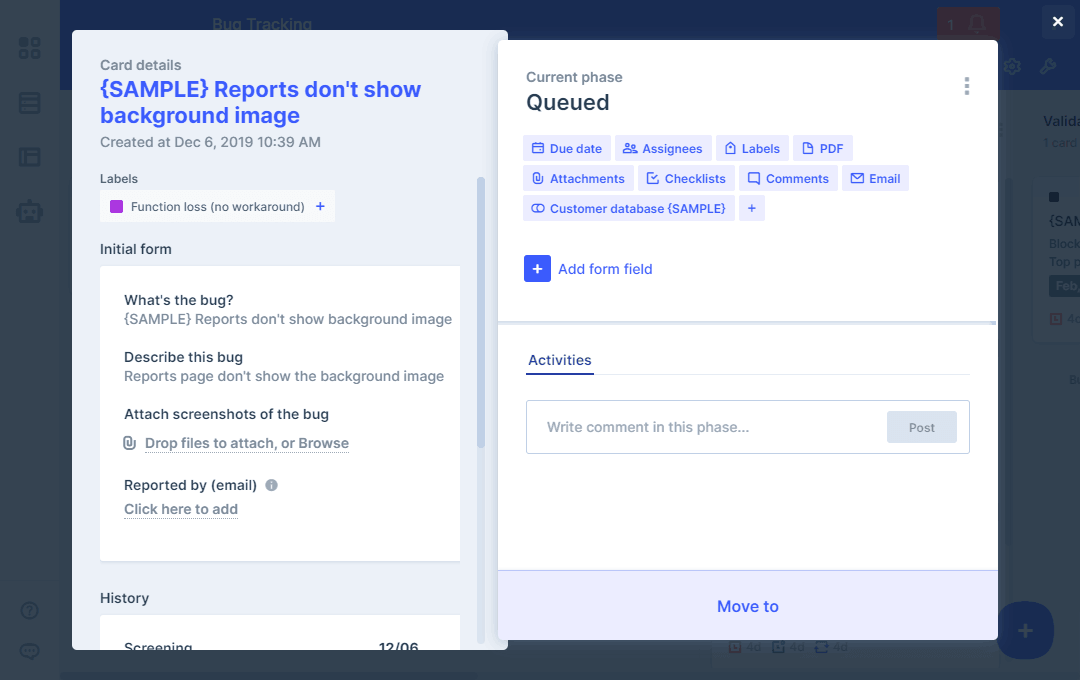
Task: Switch to the Activities tab
Action: [560, 361]
